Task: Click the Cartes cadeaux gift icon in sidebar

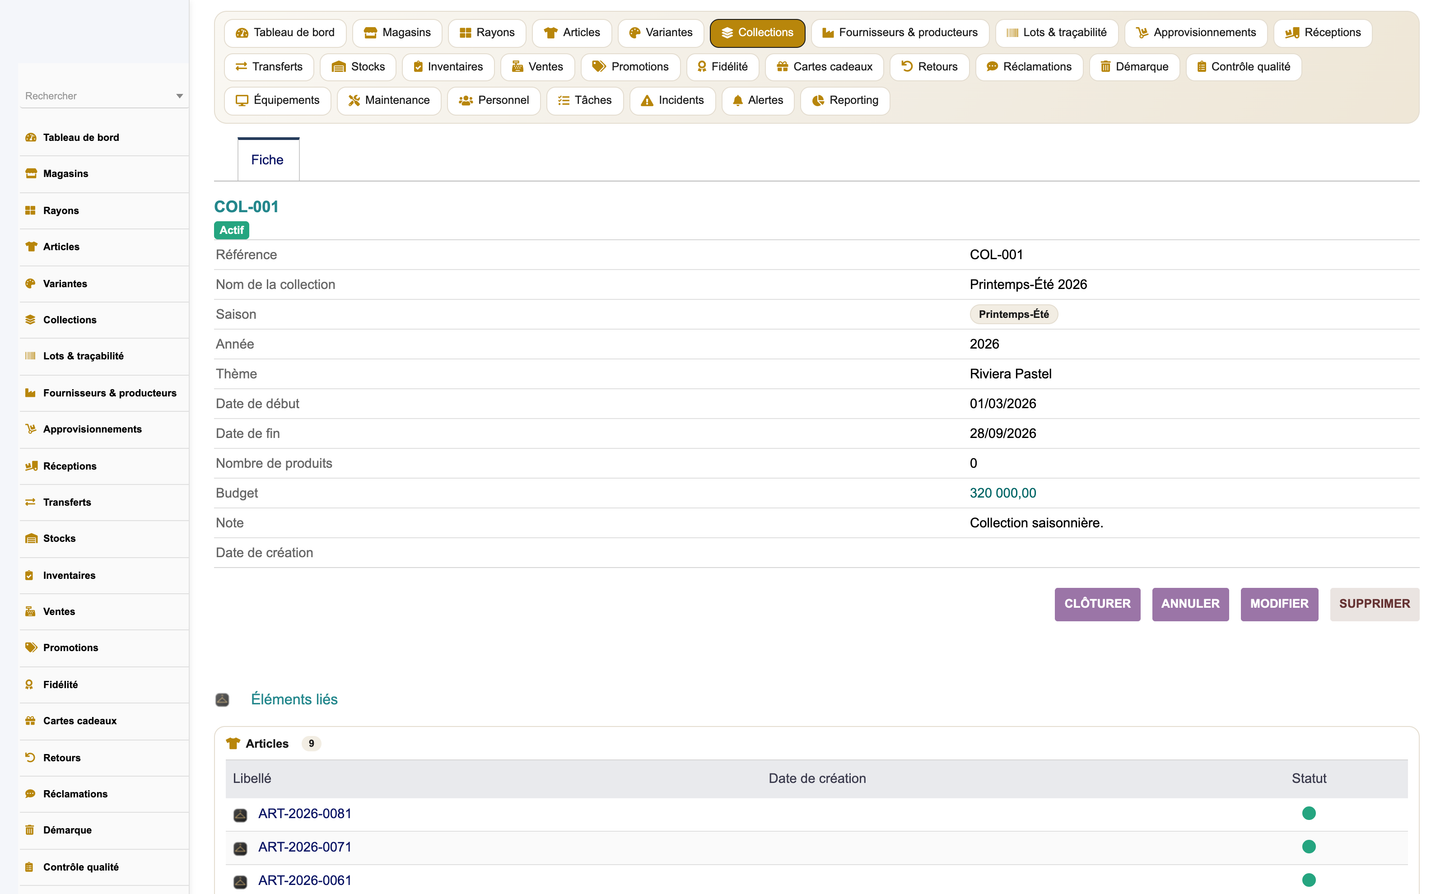Action: [x=30, y=721]
